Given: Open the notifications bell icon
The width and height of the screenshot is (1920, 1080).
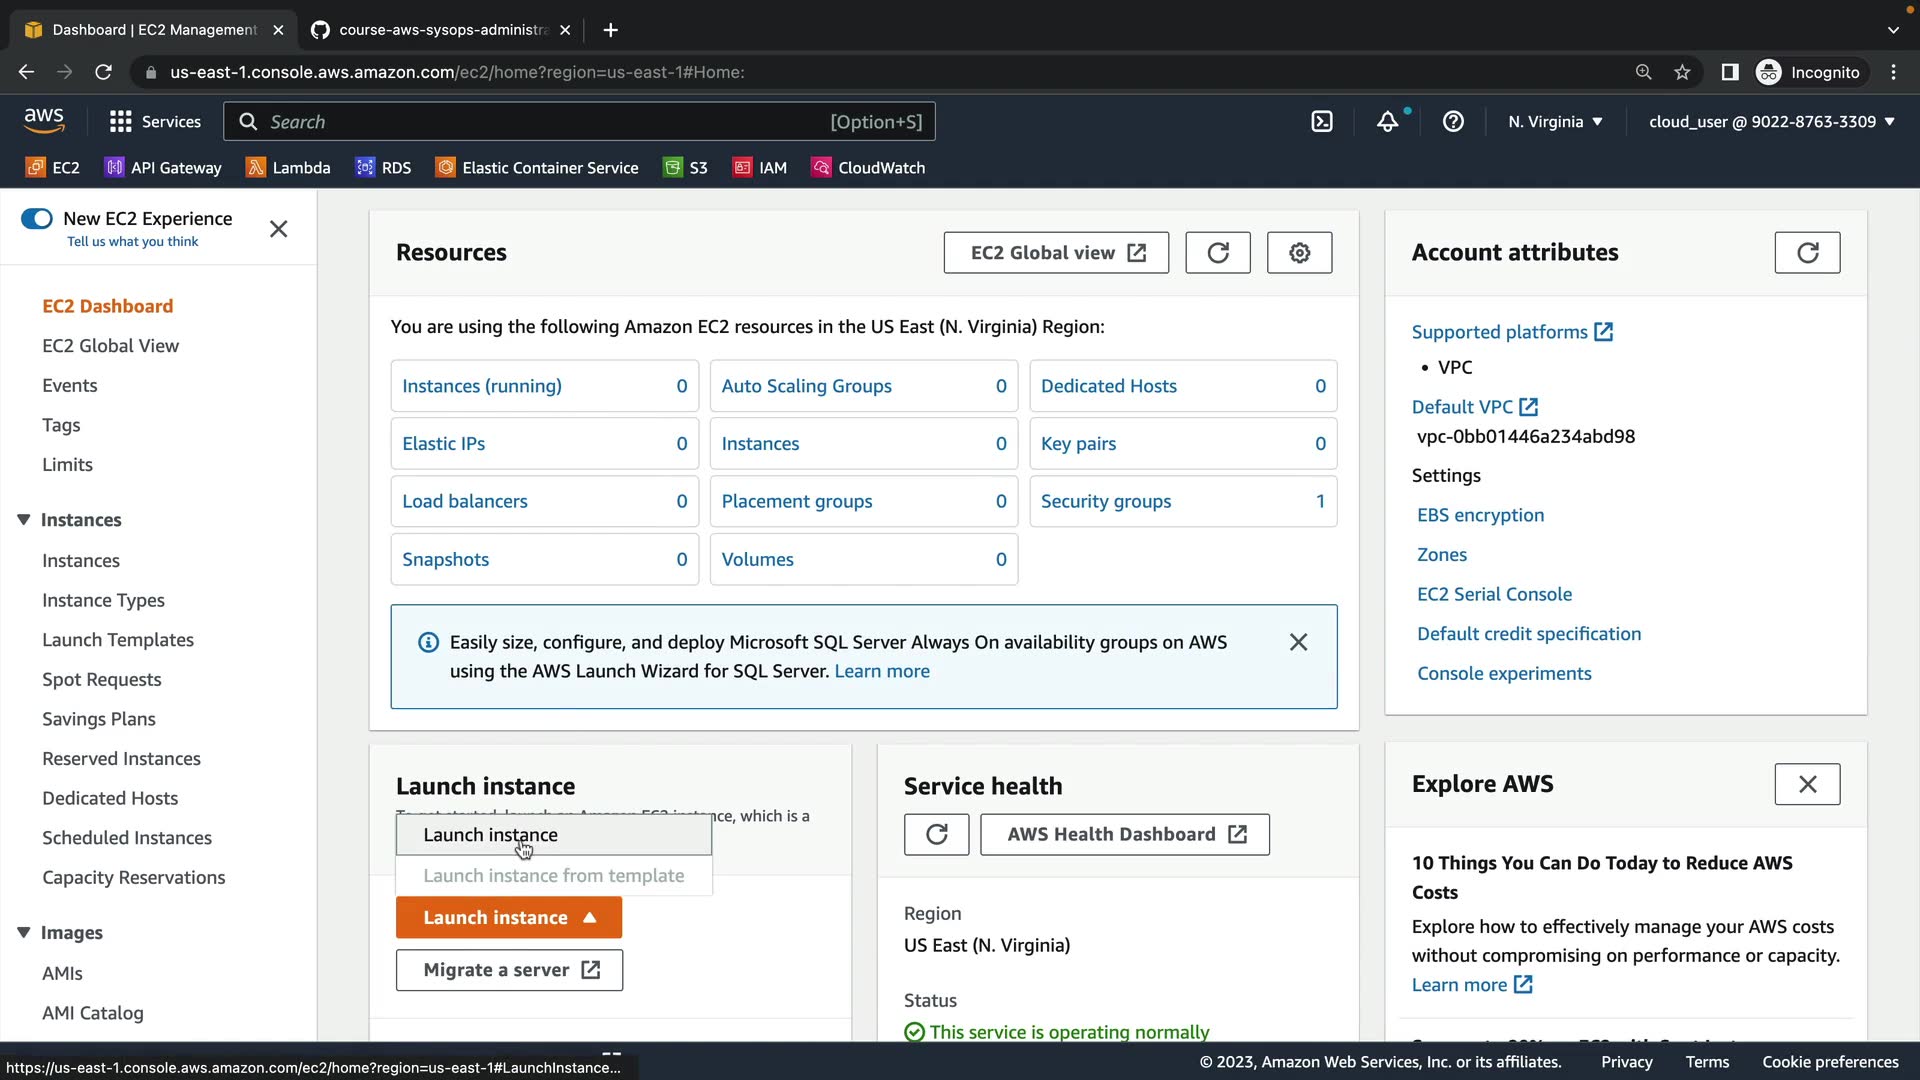Looking at the screenshot, I should point(1387,122).
